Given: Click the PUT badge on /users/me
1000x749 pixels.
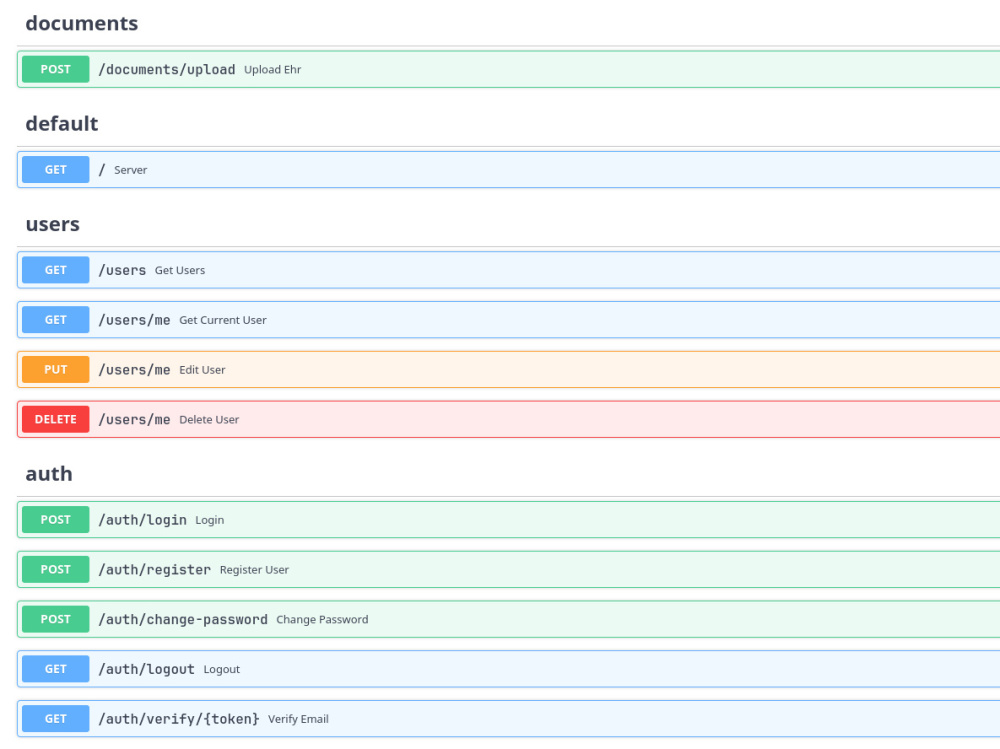Looking at the screenshot, I should point(55,369).
